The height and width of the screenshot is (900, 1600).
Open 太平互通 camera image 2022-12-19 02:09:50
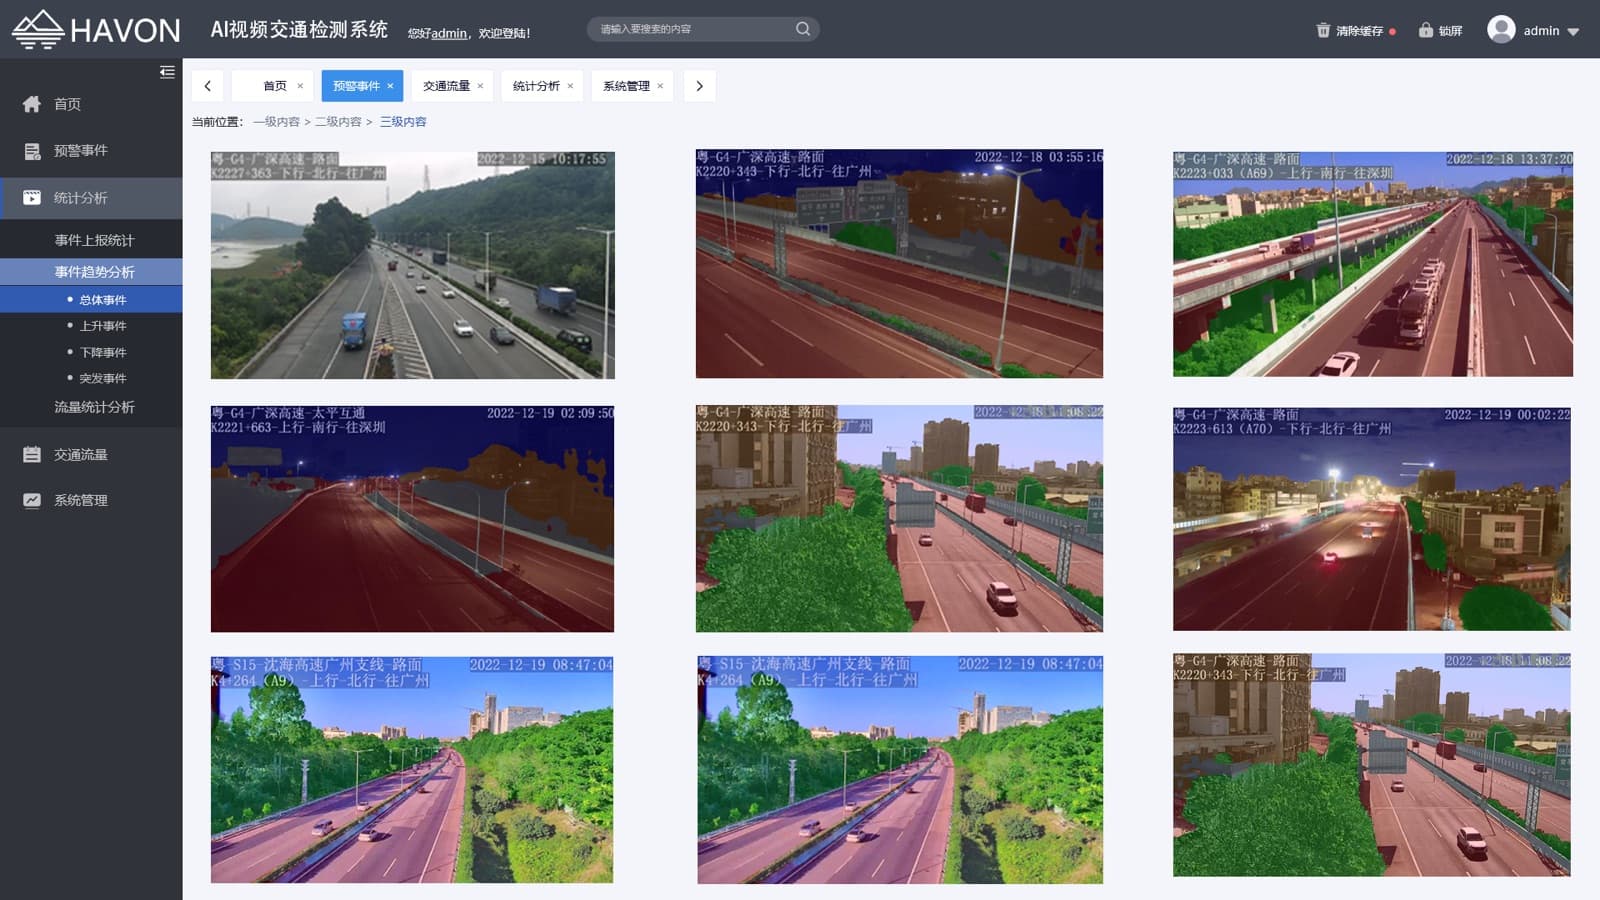tap(412, 518)
